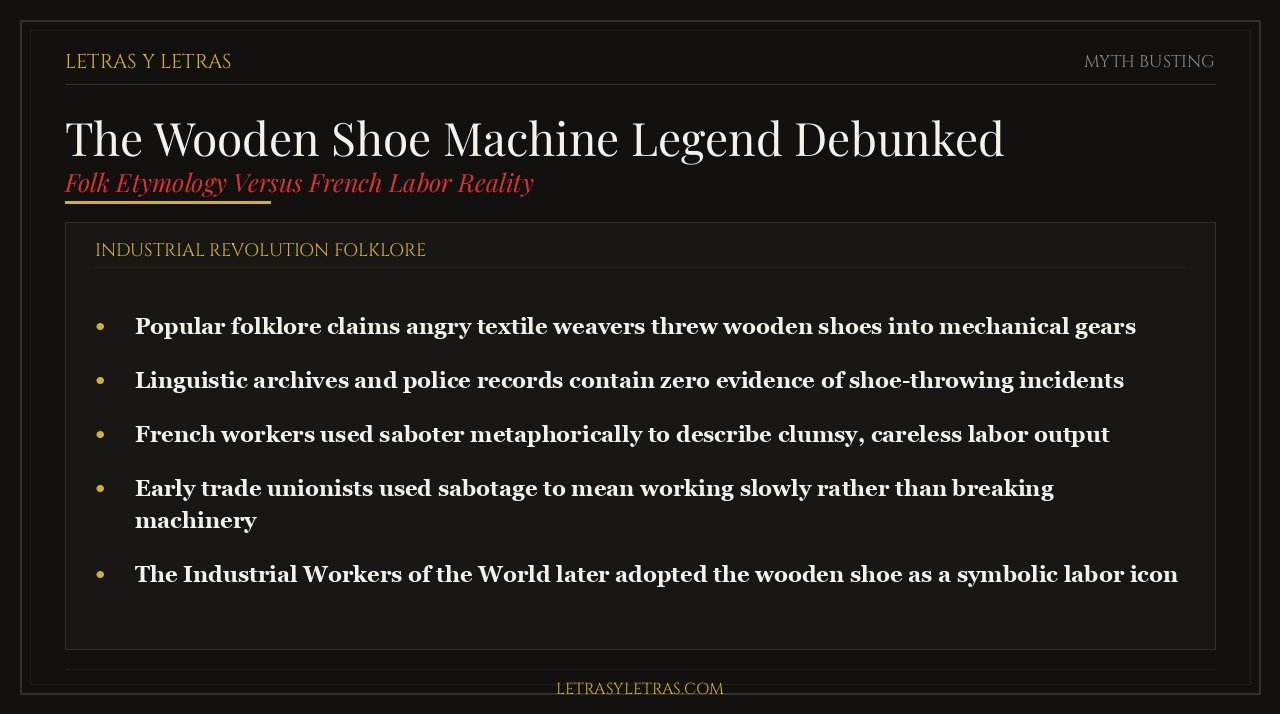This screenshot has width=1280, height=714.
Task: Select the bullet about linguistic archives and police records
Action: click(629, 381)
